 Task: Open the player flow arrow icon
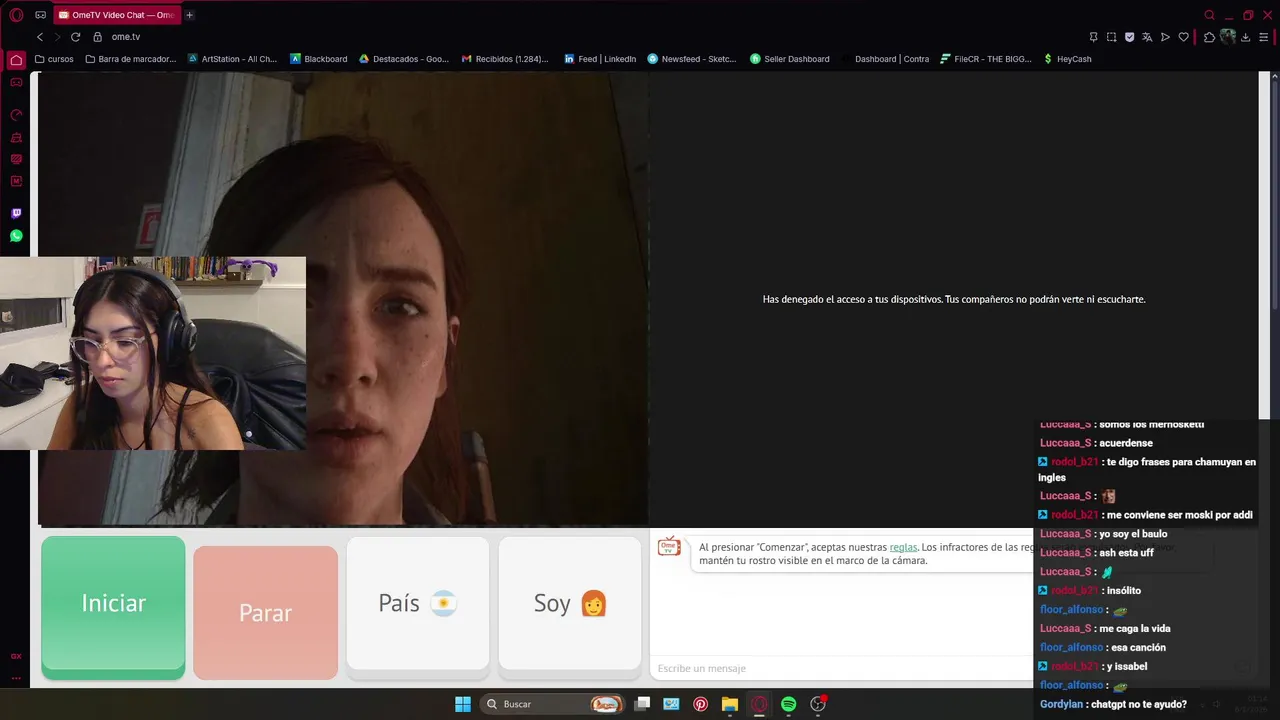pos(1165,37)
